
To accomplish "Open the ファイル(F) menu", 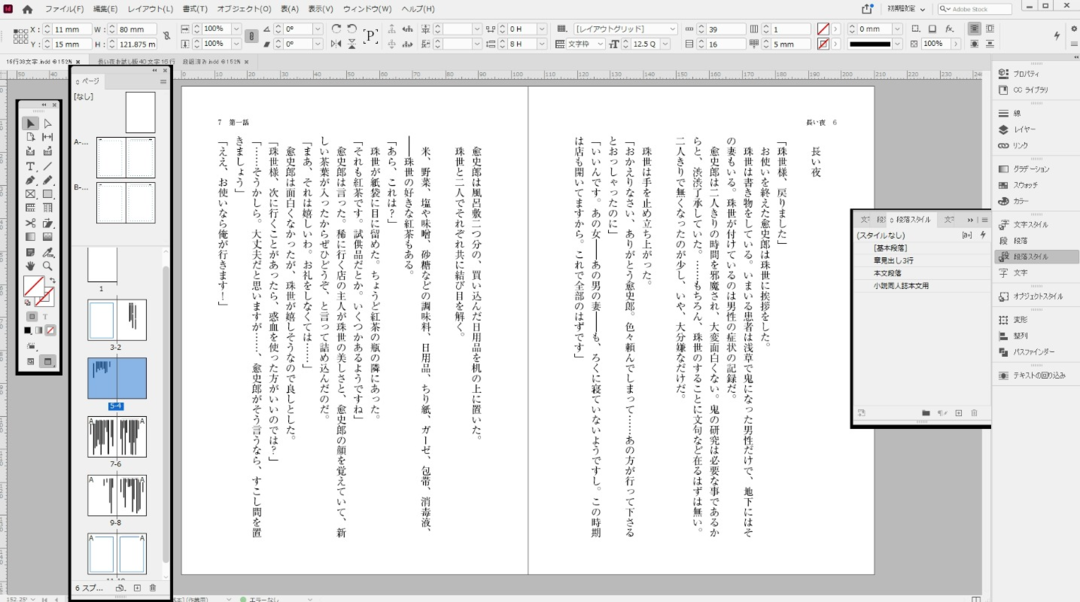I will (x=63, y=9).
